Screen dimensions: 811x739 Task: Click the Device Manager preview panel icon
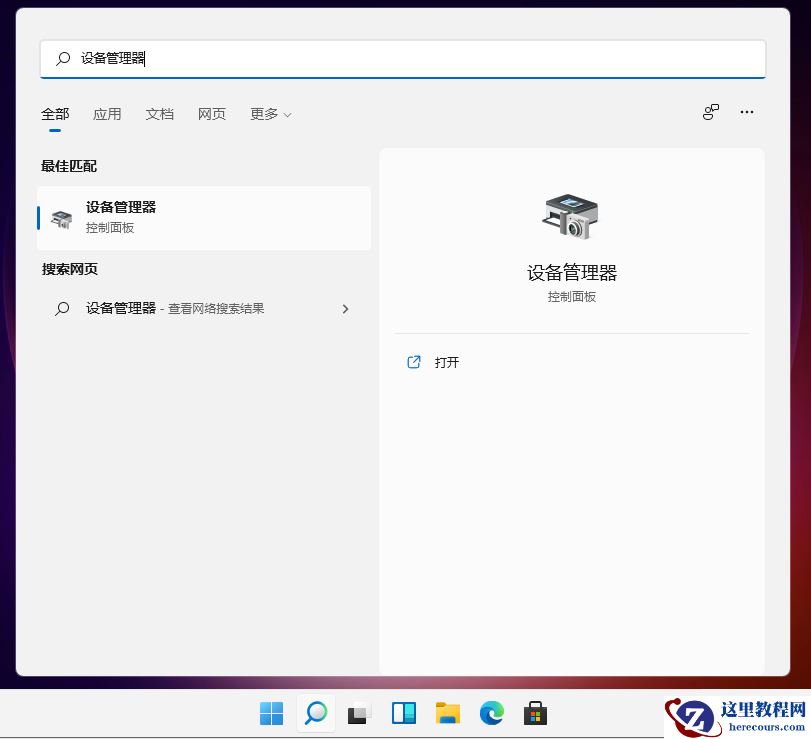point(571,214)
